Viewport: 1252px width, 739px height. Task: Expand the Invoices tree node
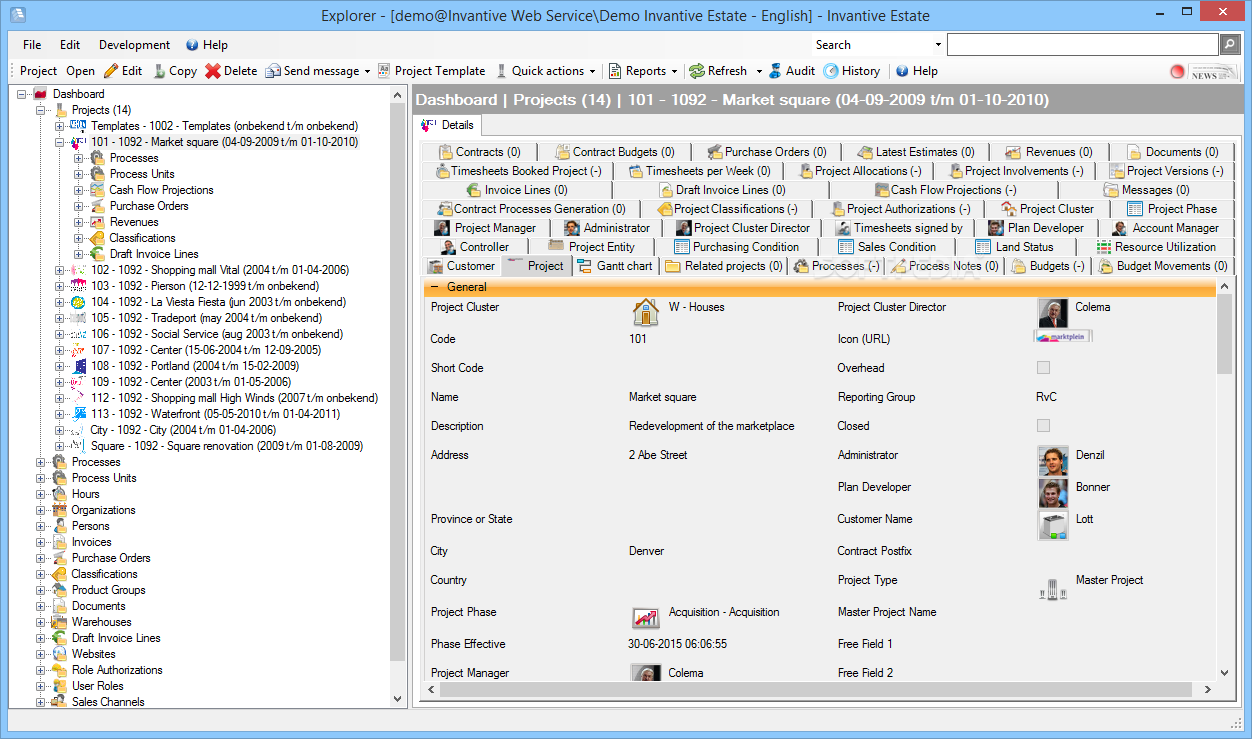tap(41, 542)
